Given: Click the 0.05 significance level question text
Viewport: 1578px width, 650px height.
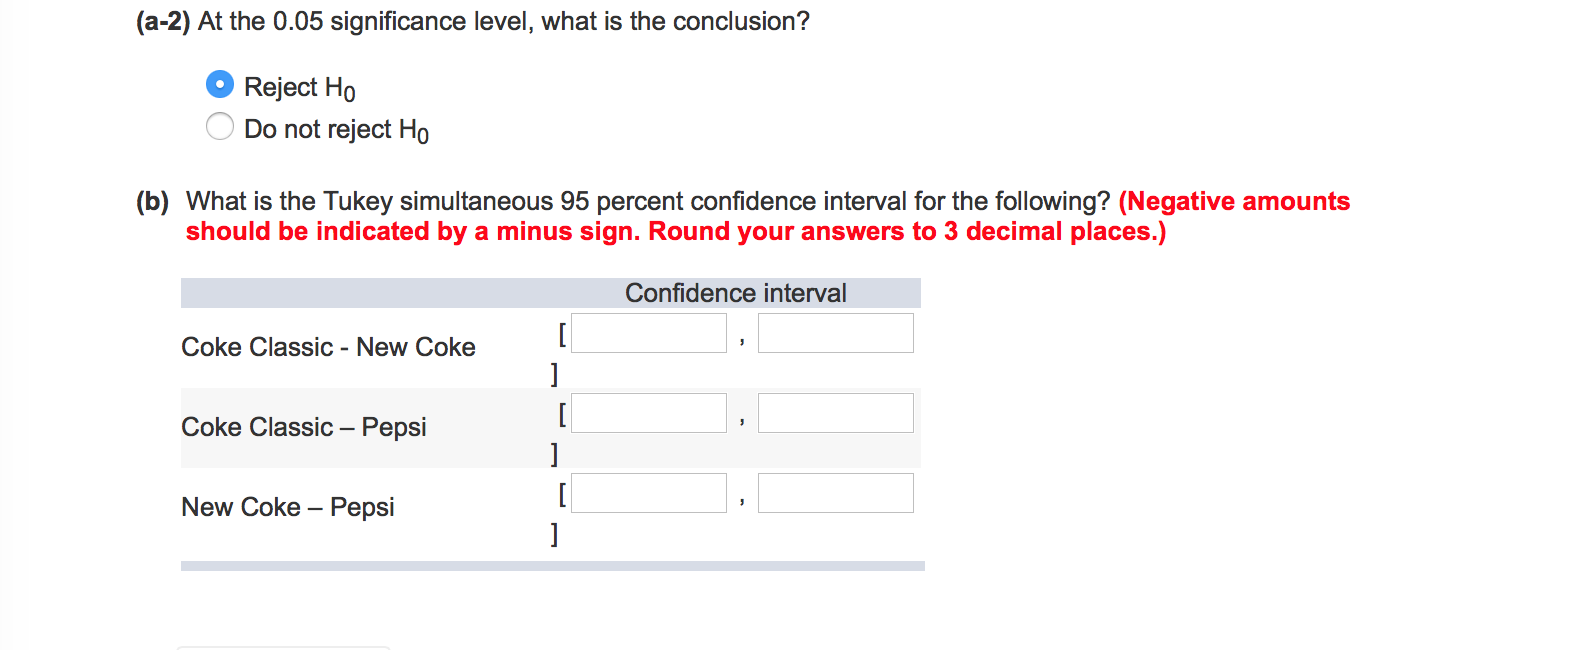Looking at the screenshot, I should (504, 21).
